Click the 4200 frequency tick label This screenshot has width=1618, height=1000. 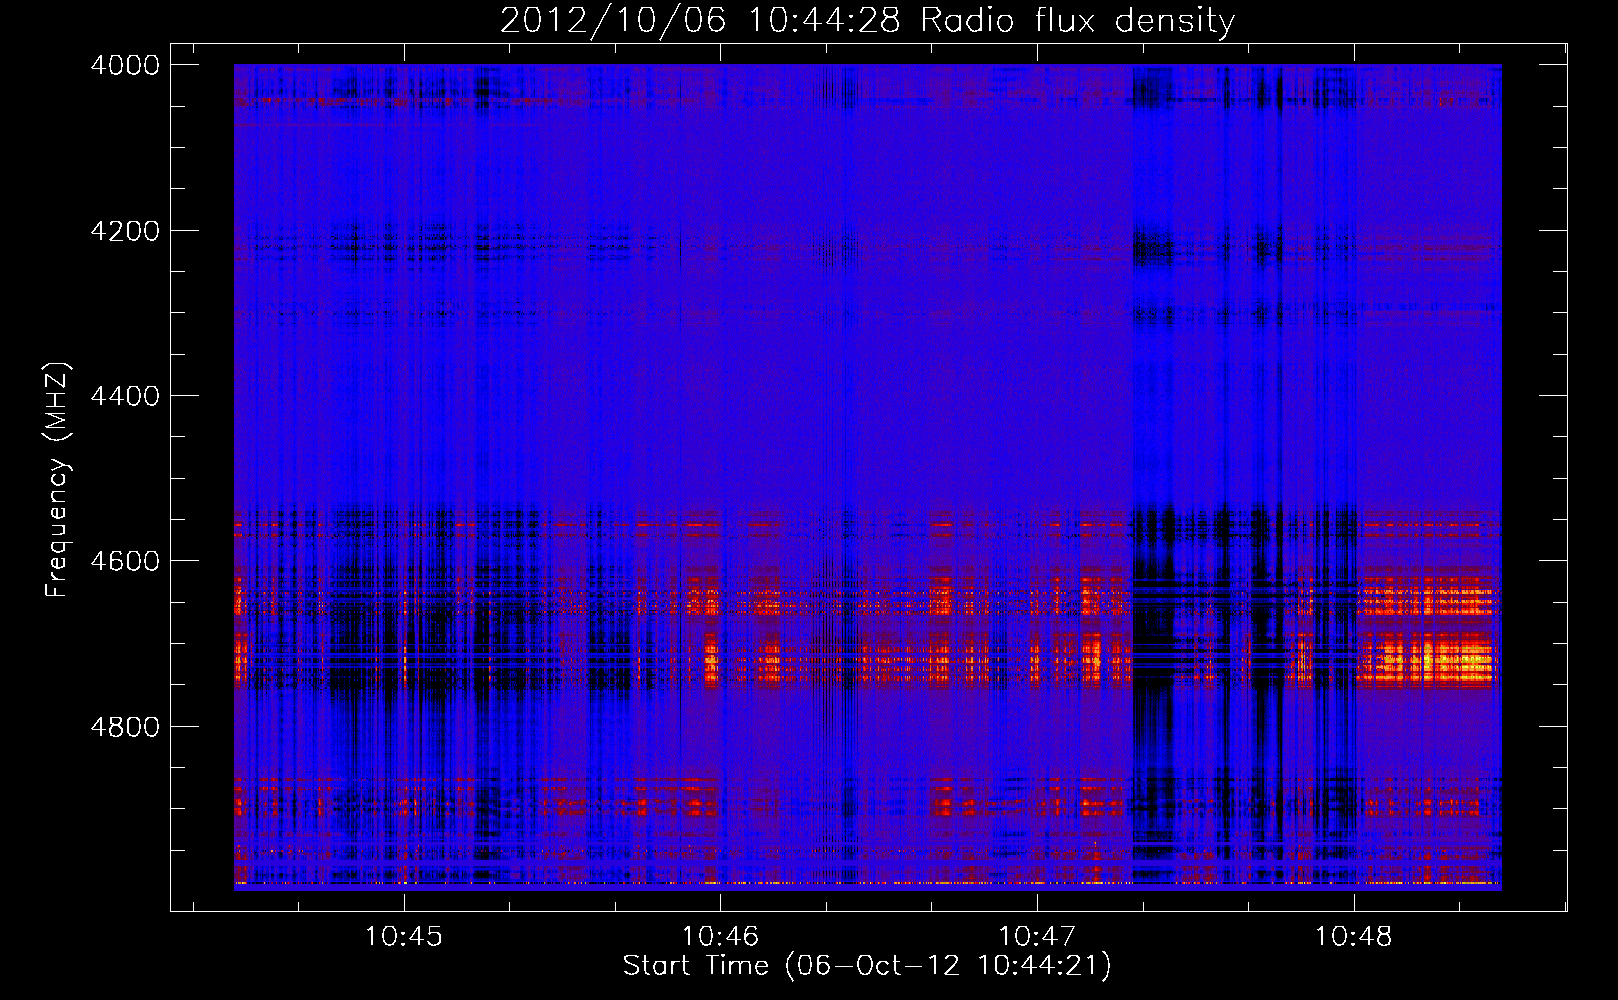125,231
